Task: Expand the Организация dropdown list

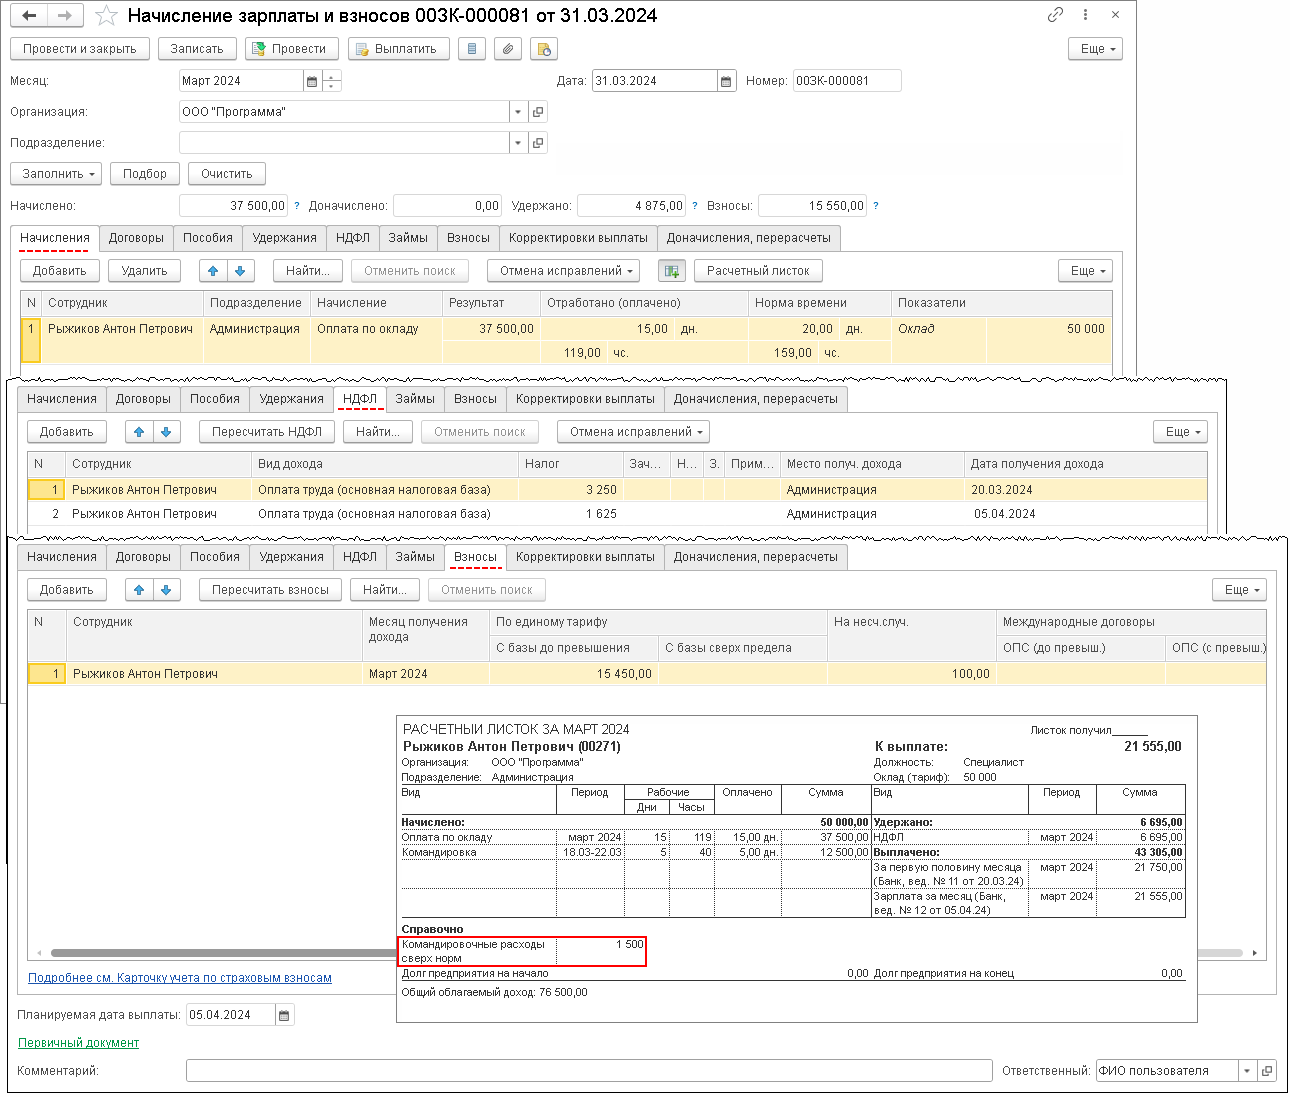Action: [x=518, y=112]
